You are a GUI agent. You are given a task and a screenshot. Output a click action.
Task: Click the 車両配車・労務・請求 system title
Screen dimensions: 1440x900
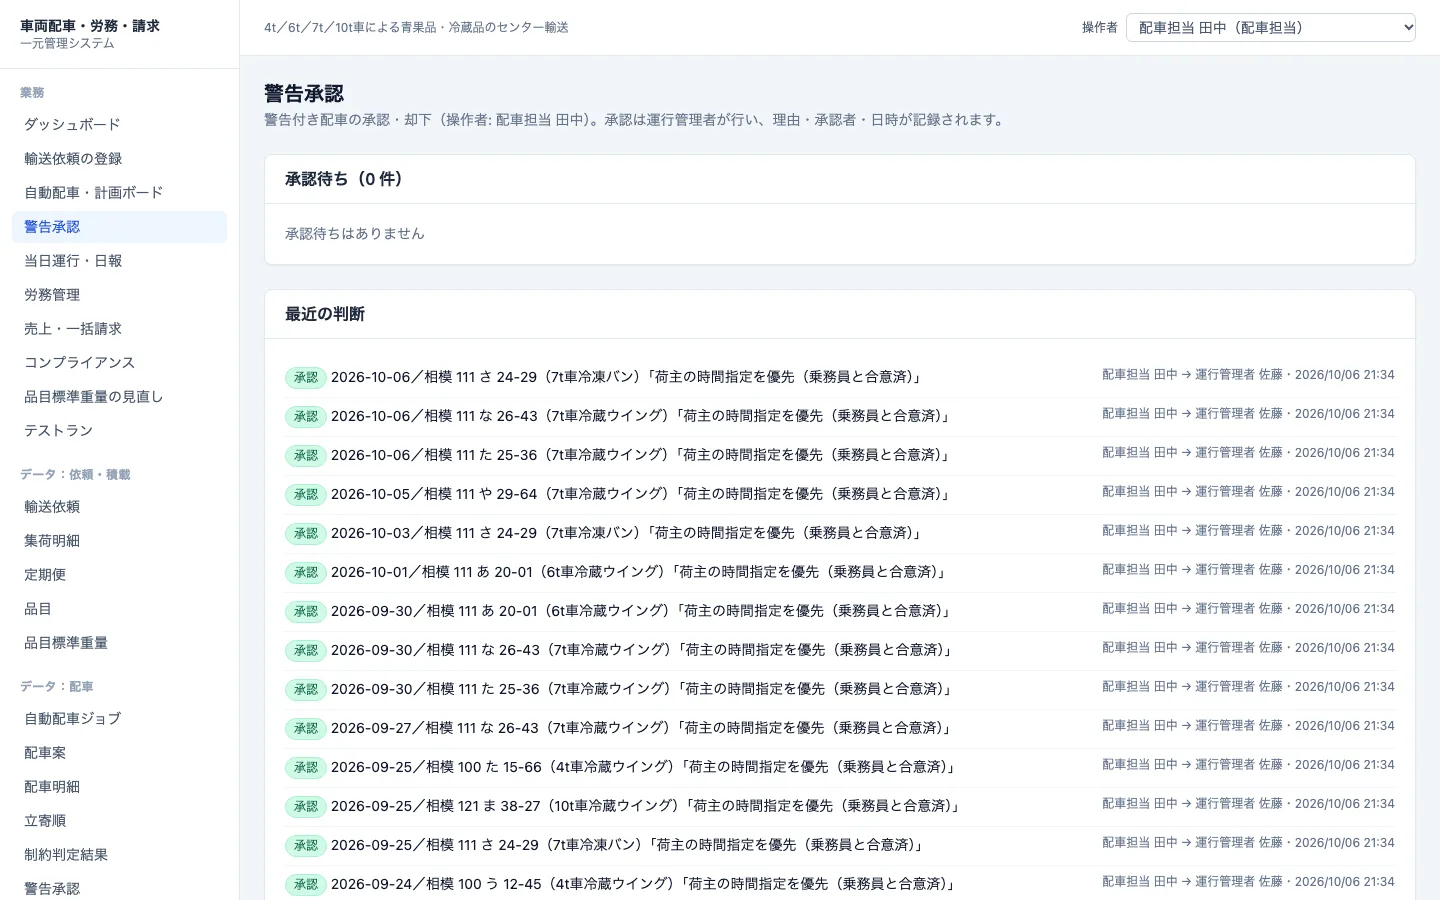90,26
